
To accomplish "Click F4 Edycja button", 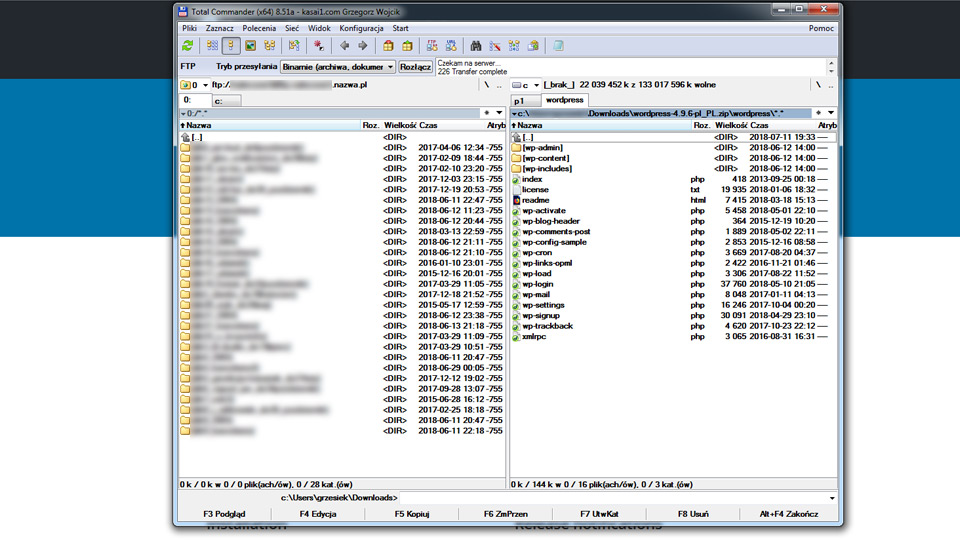I will click(x=318, y=514).
